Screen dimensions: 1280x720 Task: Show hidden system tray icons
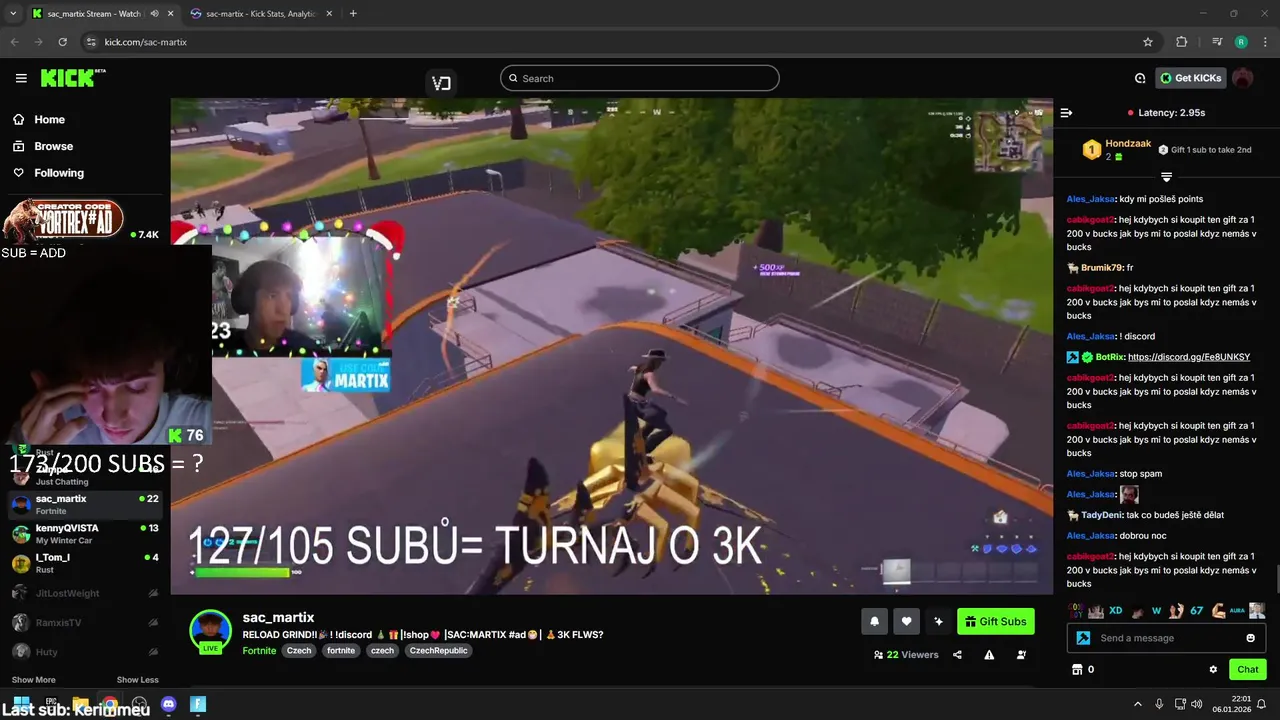coord(1137,704)
